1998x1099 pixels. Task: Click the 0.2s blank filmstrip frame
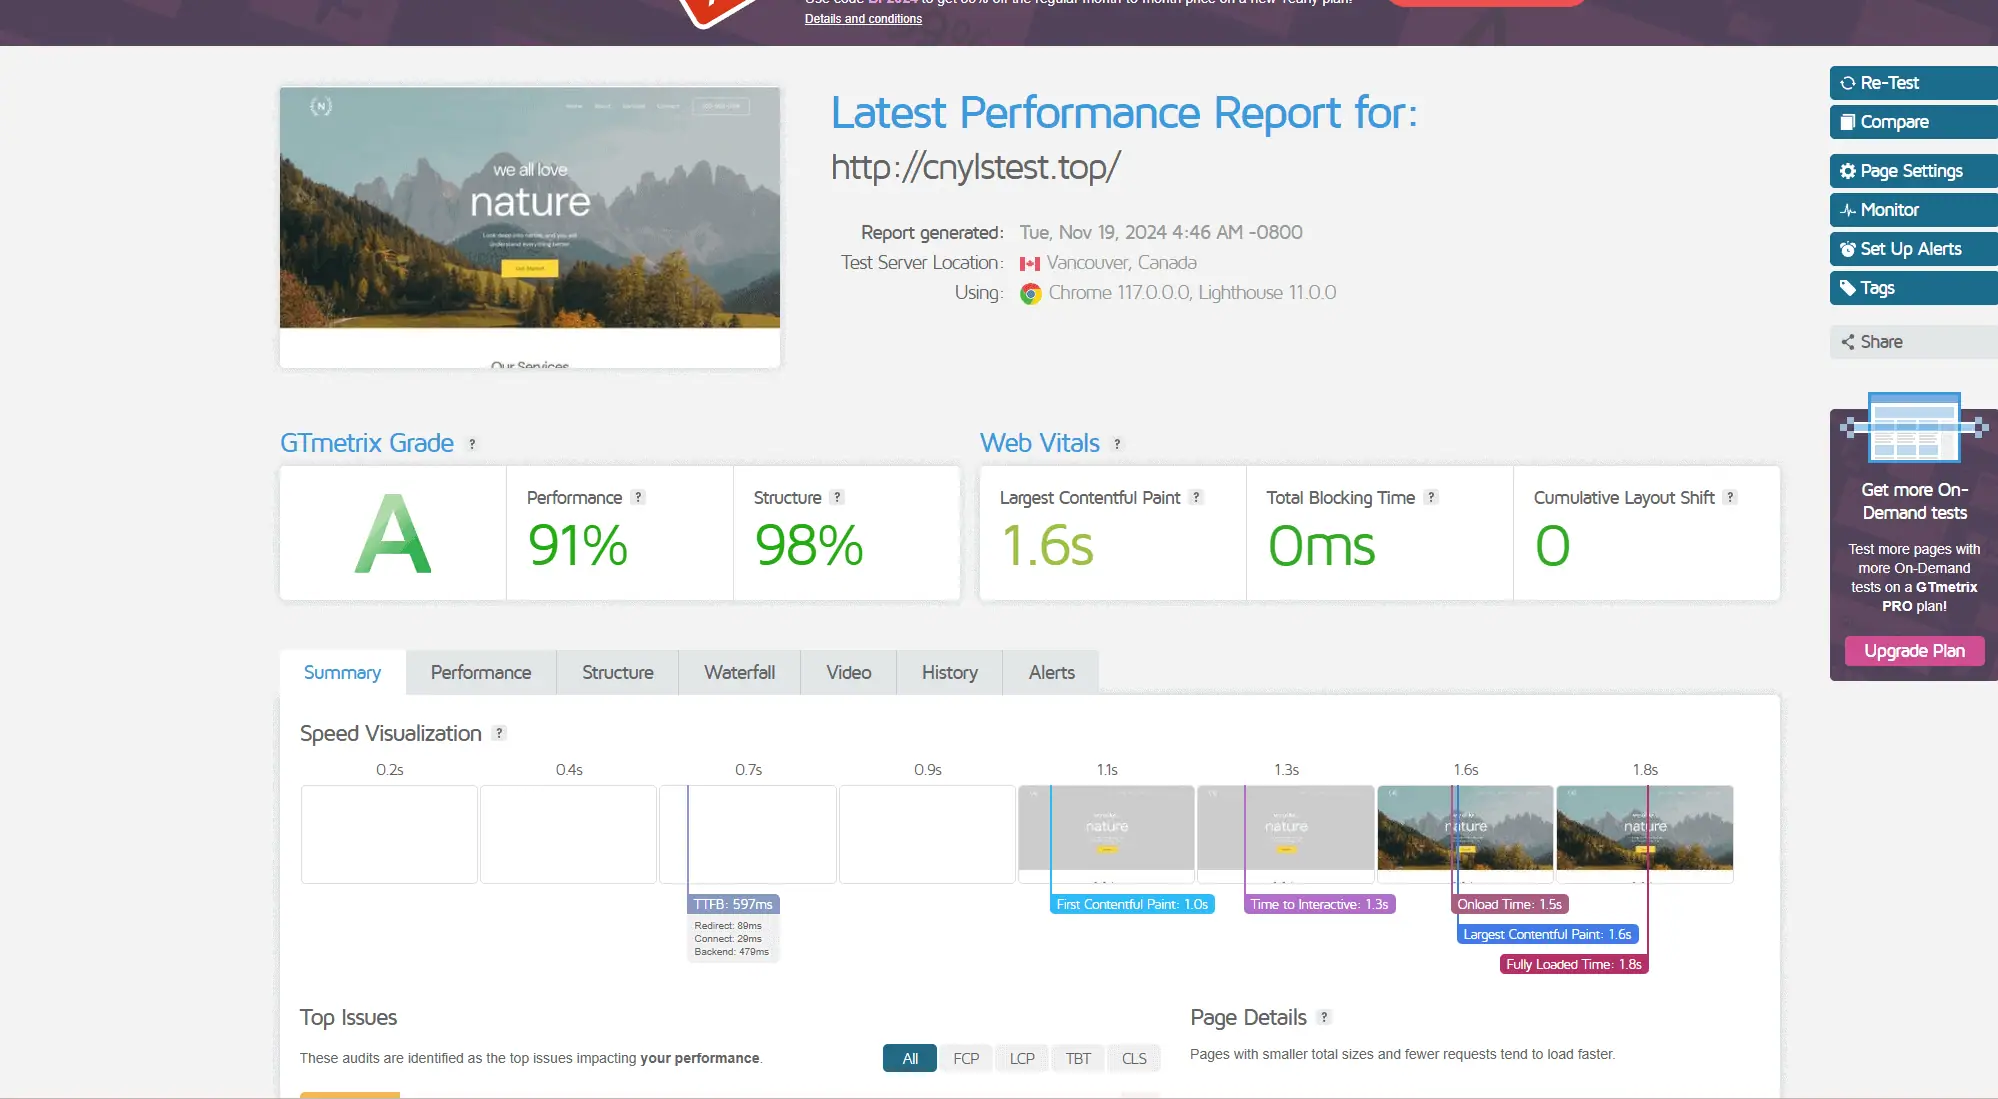[x=389, y=834]
